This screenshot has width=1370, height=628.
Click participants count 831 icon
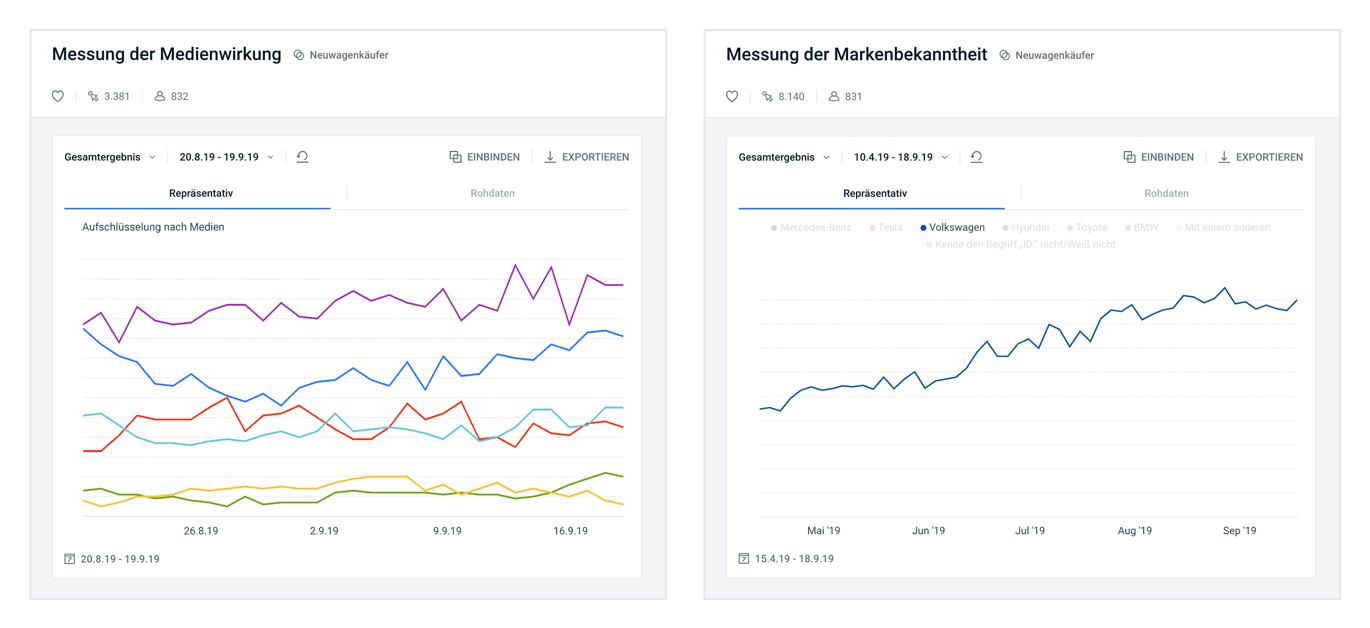[x=834, y=97]
